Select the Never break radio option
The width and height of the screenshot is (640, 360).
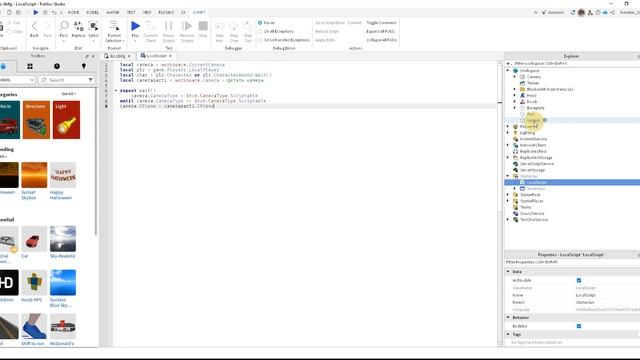click(x=260, y=23)
